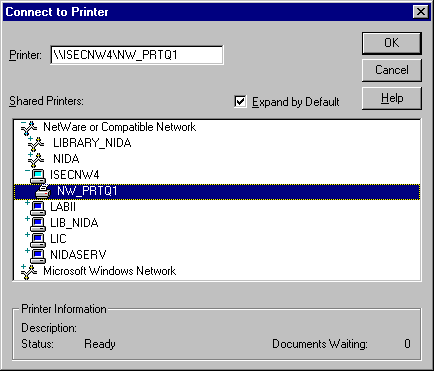The height and width of the screenshot is (371, 434).
Task: Select the NW_PRTQ1 printer icon
Action: [x=43, y=191]
